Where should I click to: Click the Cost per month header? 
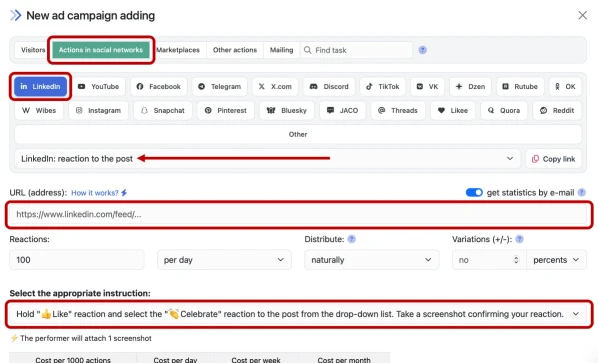pyautogui.click(x=344, y=360)
